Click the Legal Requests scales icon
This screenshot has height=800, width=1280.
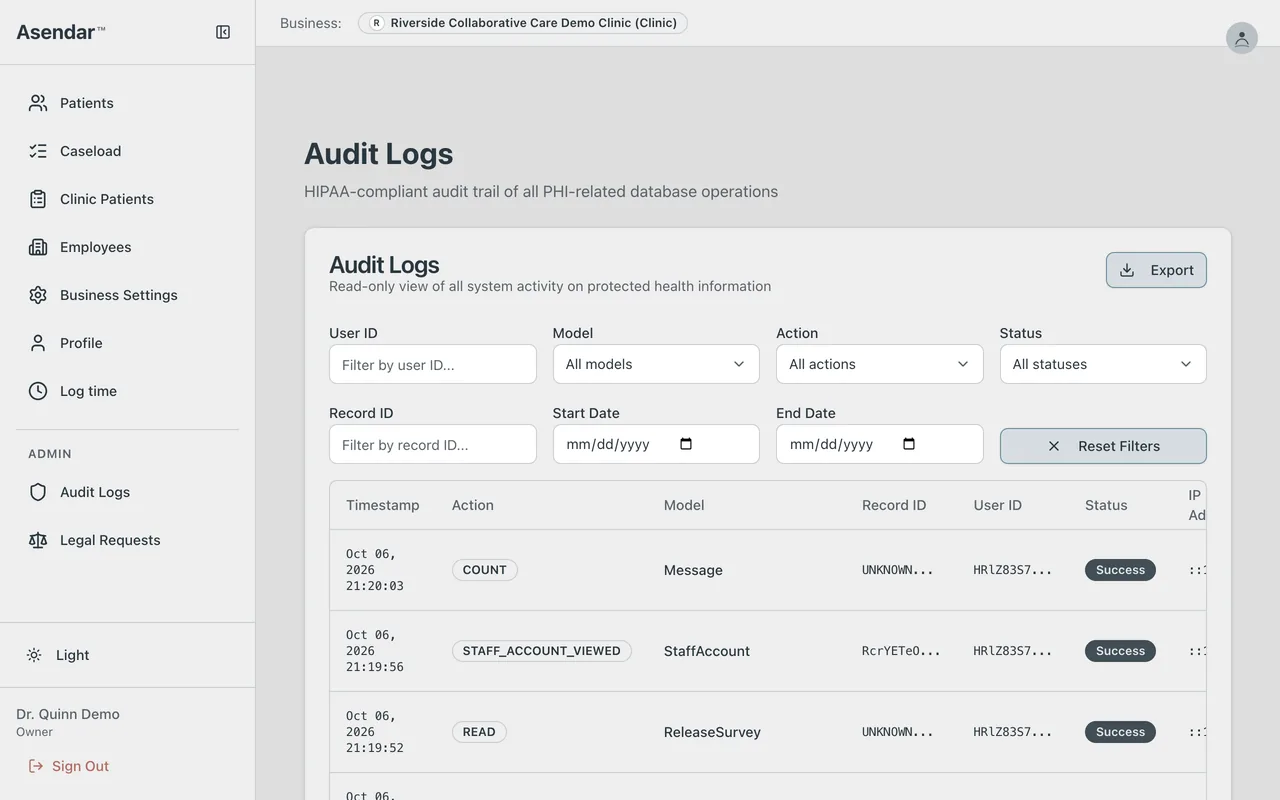pos(38,540)
